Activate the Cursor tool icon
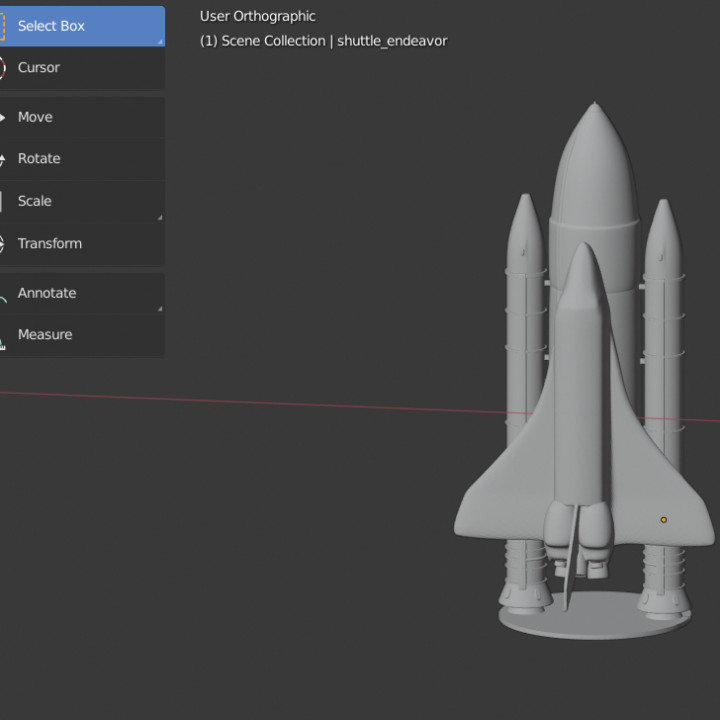This screenshot has height=720, width=720. [3, 68]
